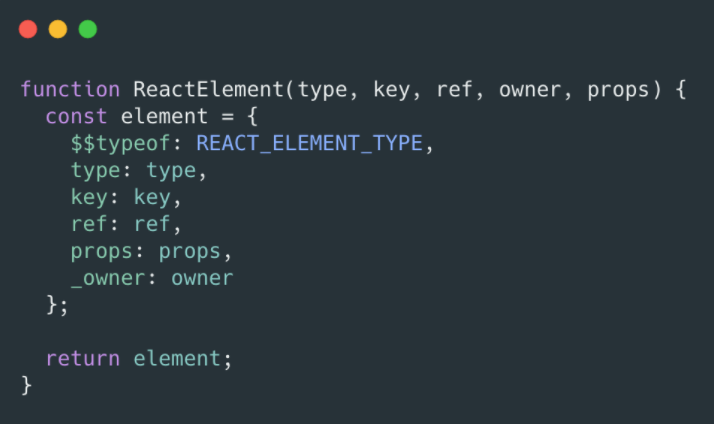Click the green maximize dot
Image resolution: width=714 pixels, height=424 pixels.
[x=88, y=29]
